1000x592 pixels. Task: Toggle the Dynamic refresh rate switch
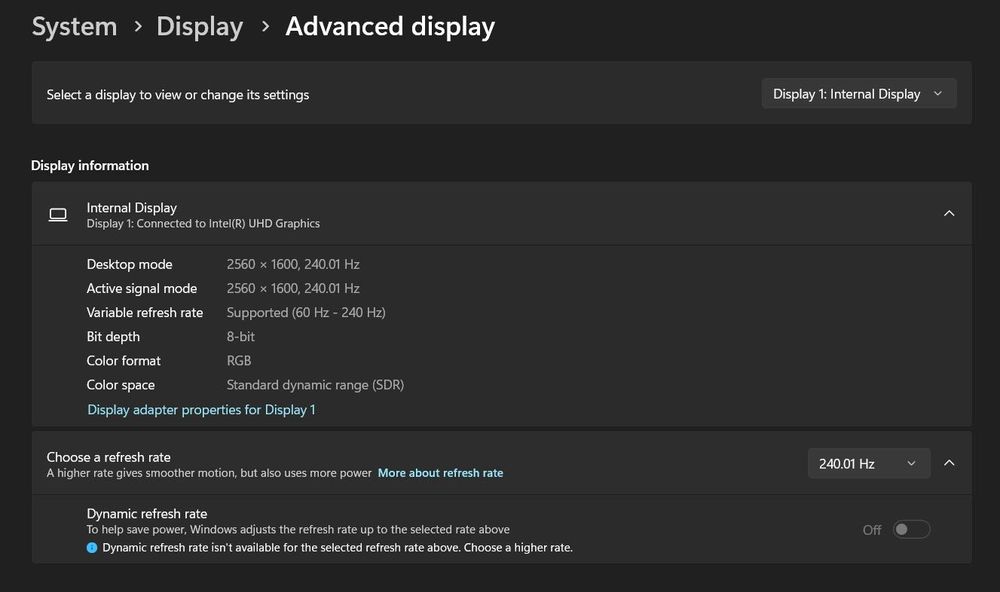pos(911,529)
